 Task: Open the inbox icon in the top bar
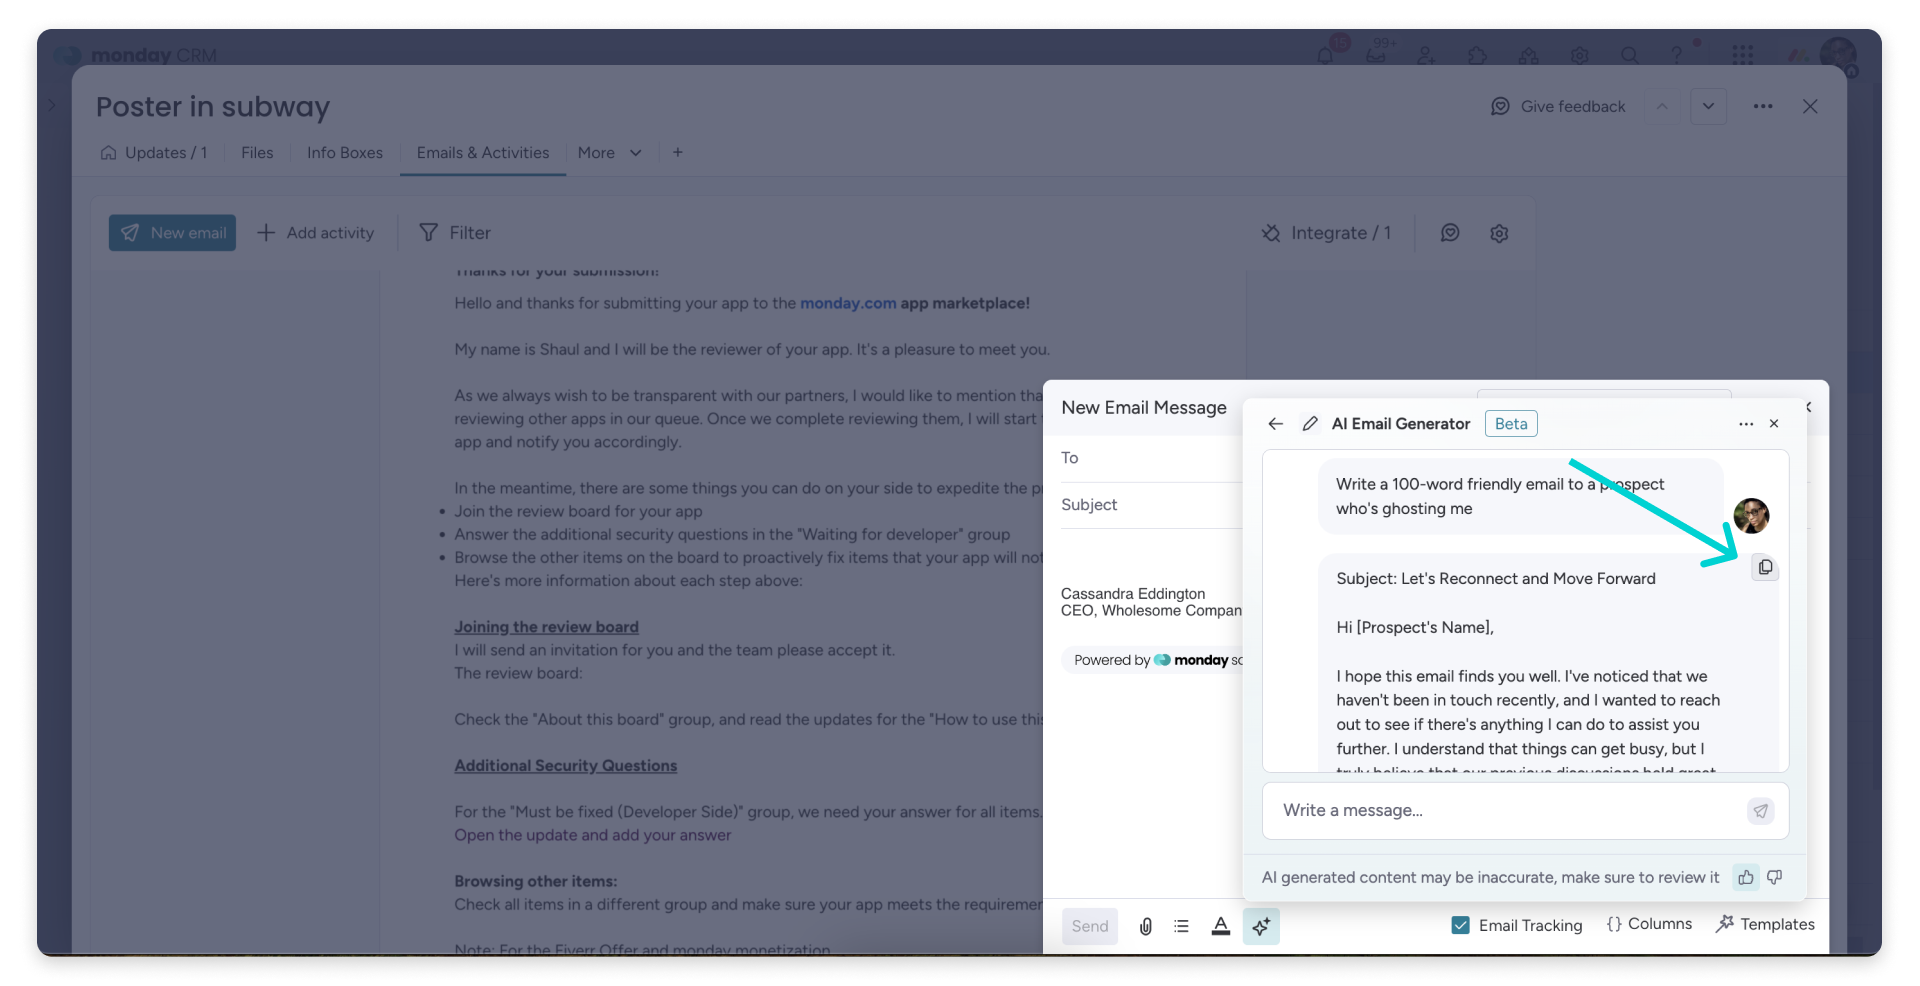(1377, 55)
